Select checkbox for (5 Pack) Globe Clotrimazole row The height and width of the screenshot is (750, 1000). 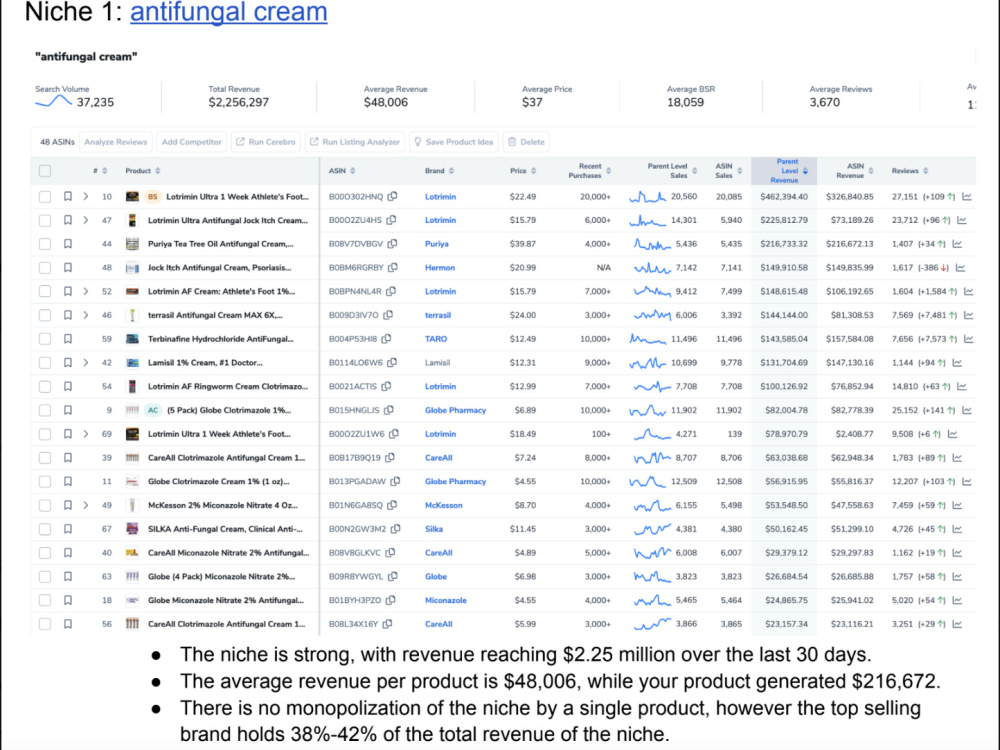pyautogui.click(x=45, y=410)
